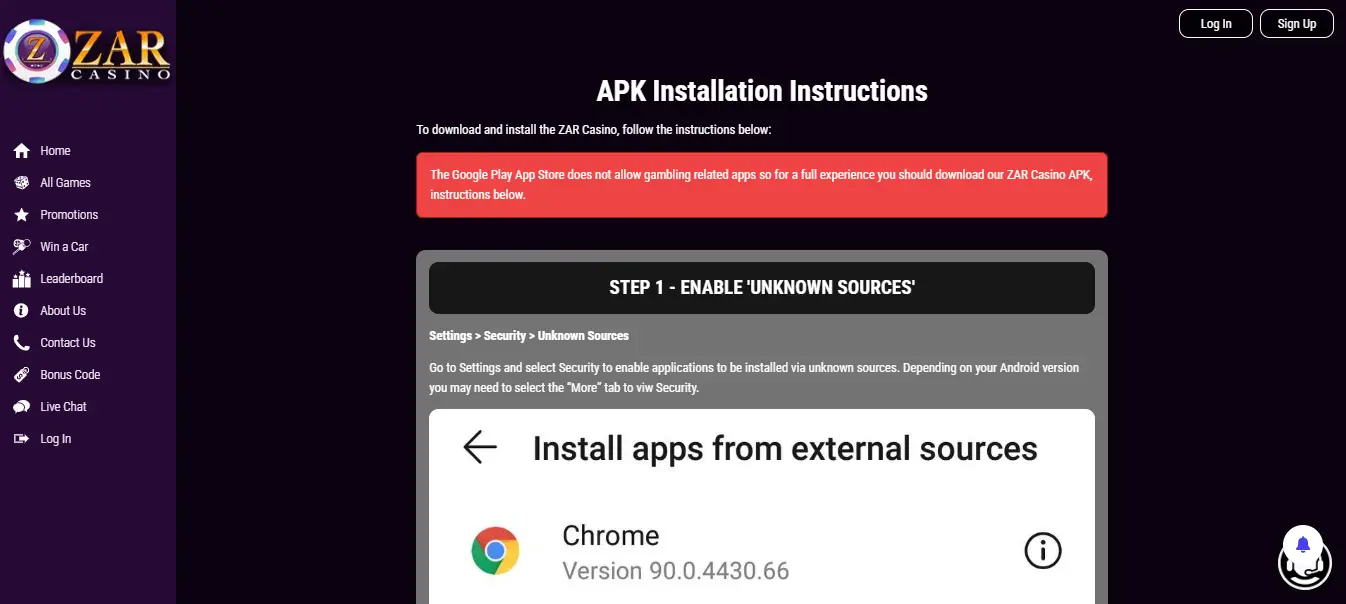Image resolution: width=1346 pixels, height=604 pixels.
Task: Click the All Games dice icon
Action: tap(21, 183)
